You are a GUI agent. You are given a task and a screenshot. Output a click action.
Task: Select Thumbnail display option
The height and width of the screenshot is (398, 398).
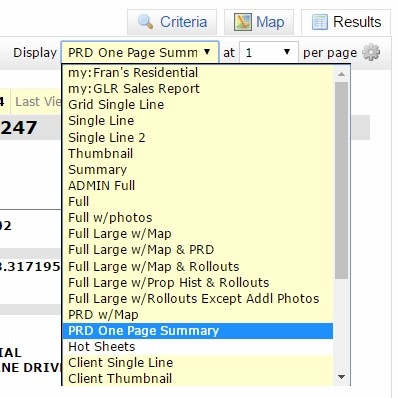[197, 153]
